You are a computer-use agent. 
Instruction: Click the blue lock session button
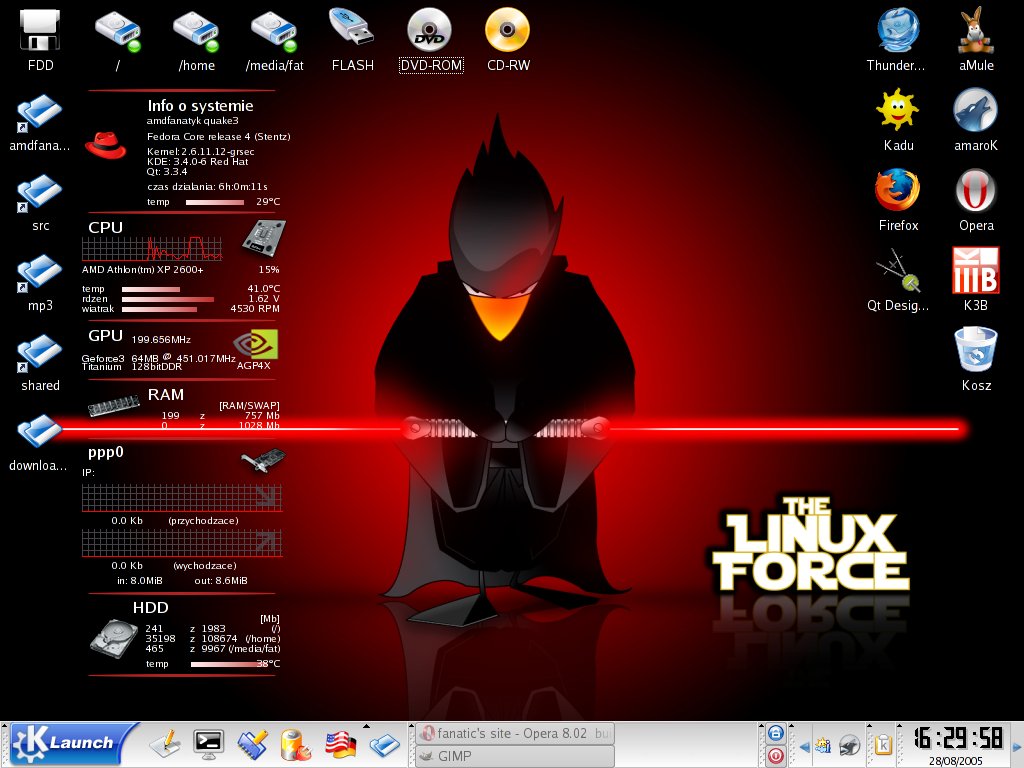pyautogui.click(x=775, y=733)
